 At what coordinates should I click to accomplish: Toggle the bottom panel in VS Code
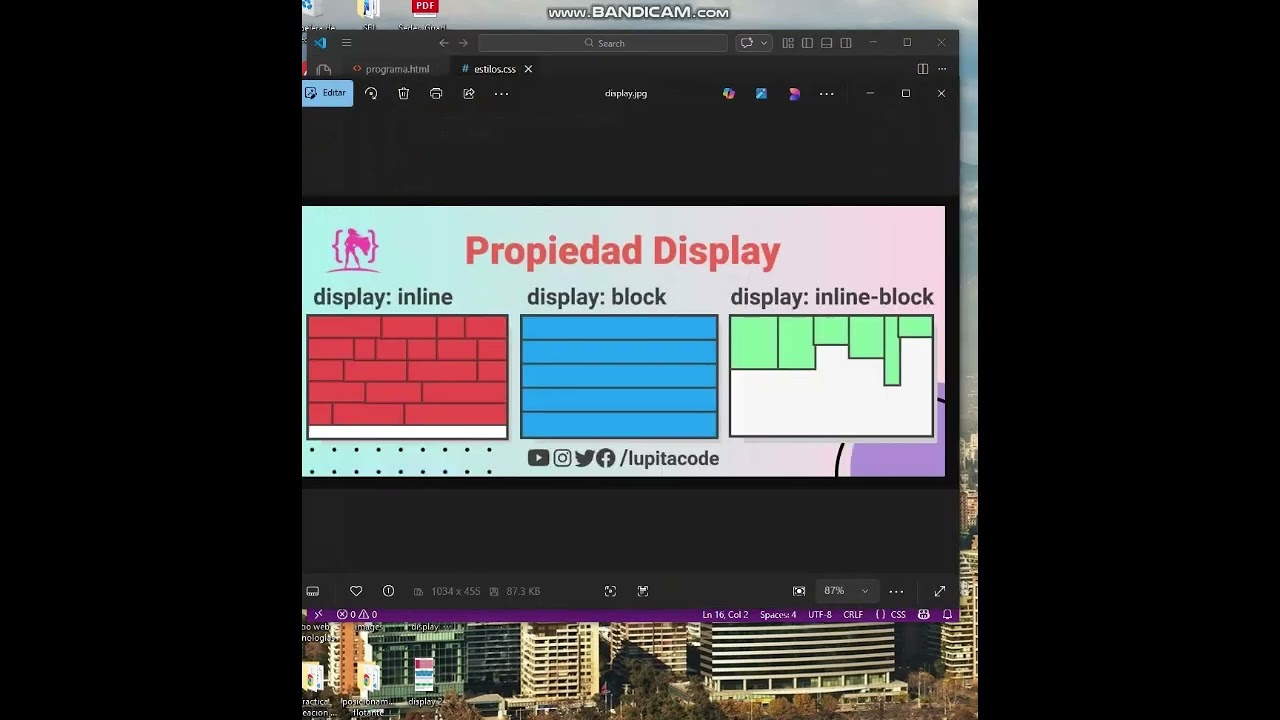point(827,43)
